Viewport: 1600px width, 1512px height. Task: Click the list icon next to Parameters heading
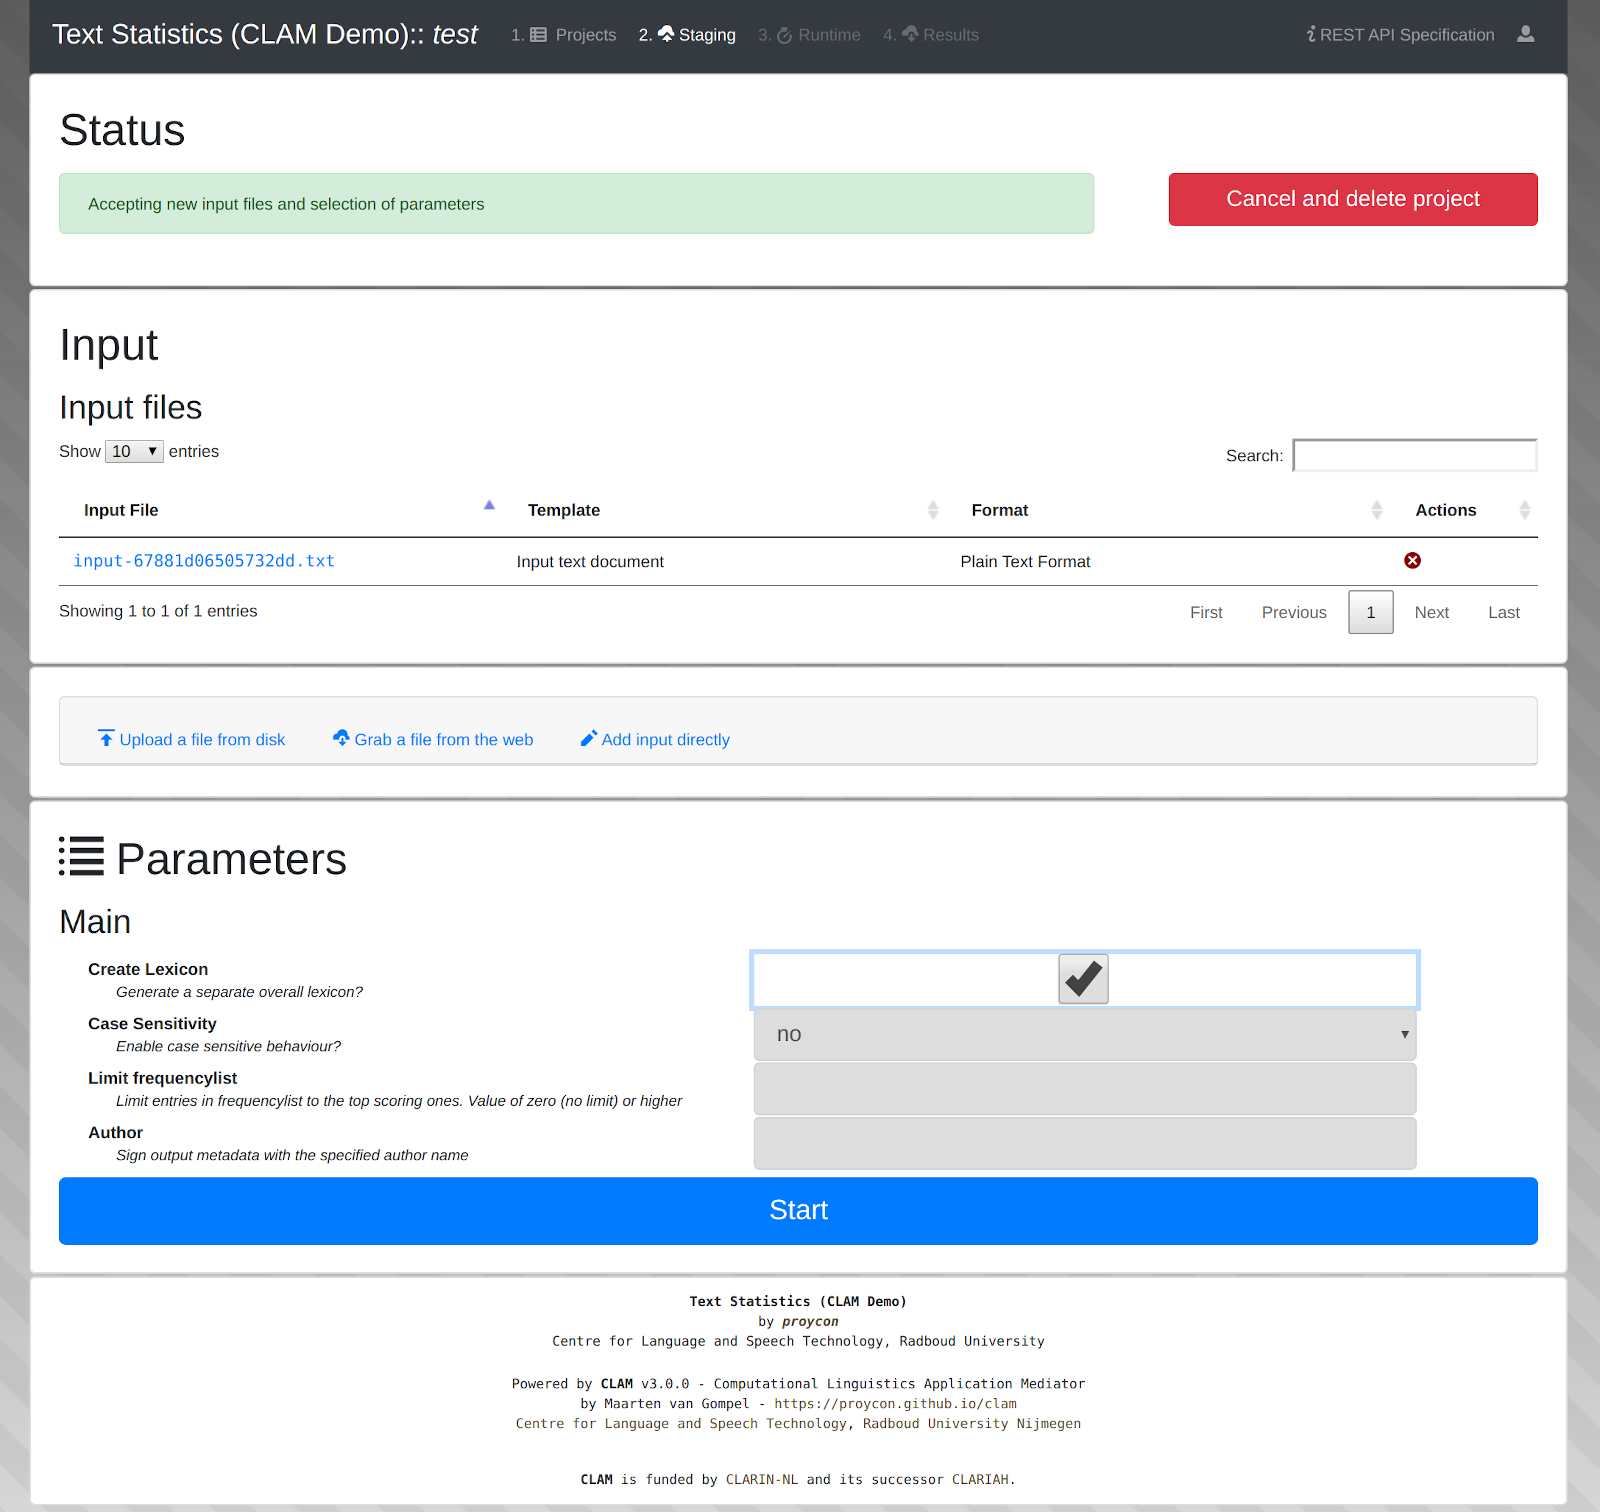[x=80, y=858]
